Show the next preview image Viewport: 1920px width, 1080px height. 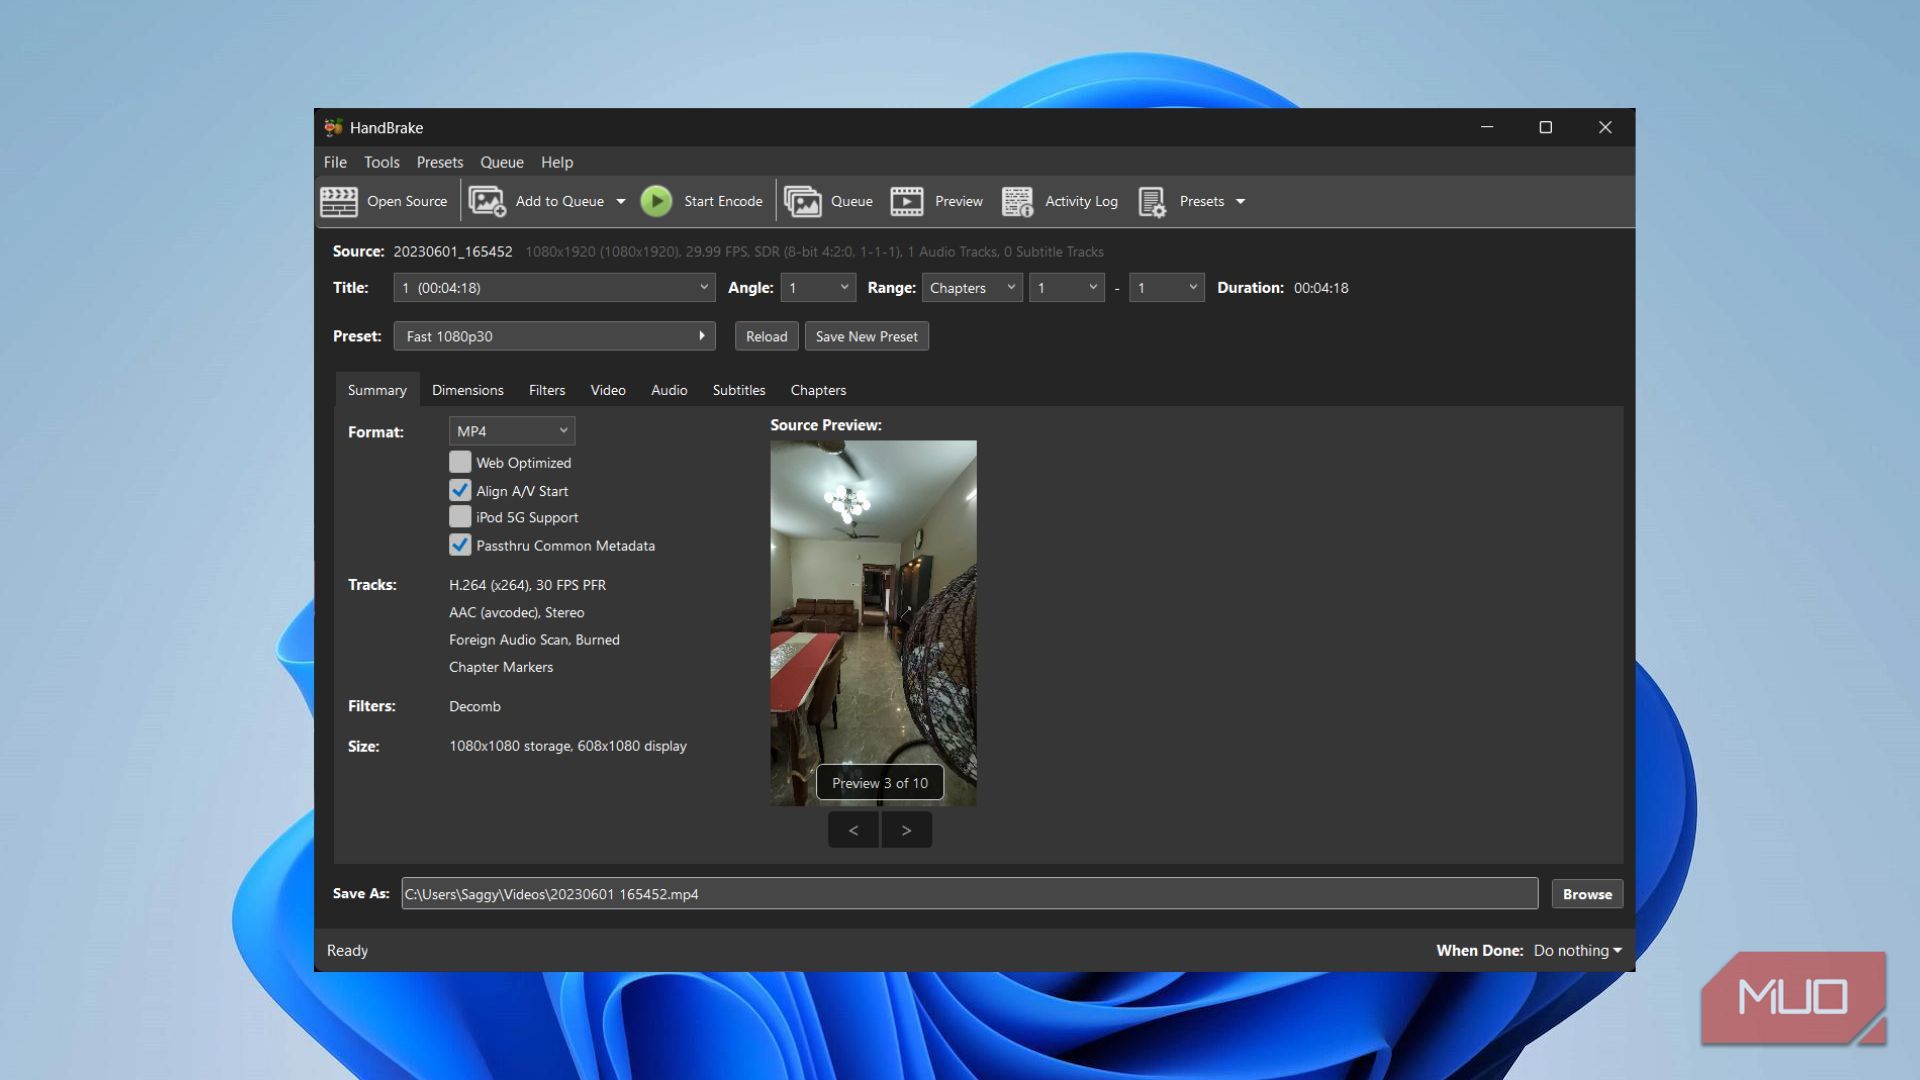click(x=906, y=830)
